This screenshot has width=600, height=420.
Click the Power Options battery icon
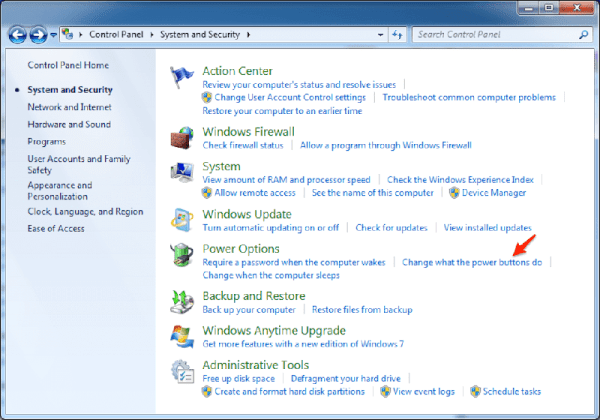coord(183,255)
